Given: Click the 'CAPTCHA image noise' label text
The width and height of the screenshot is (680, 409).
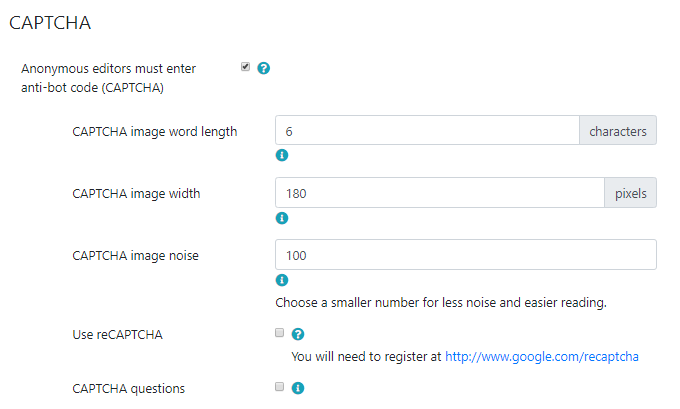Looking at the screenshot, I should (x=135, y=255).
